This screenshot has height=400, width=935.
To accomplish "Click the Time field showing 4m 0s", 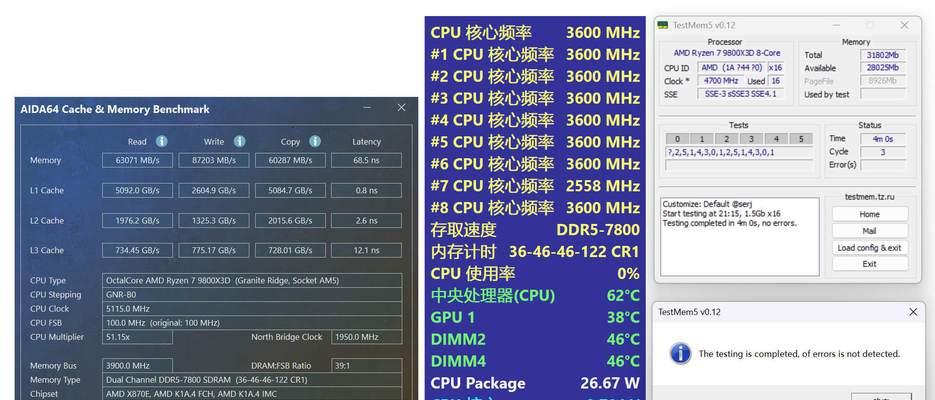I will pyautogui.click(x=883, y=139).
